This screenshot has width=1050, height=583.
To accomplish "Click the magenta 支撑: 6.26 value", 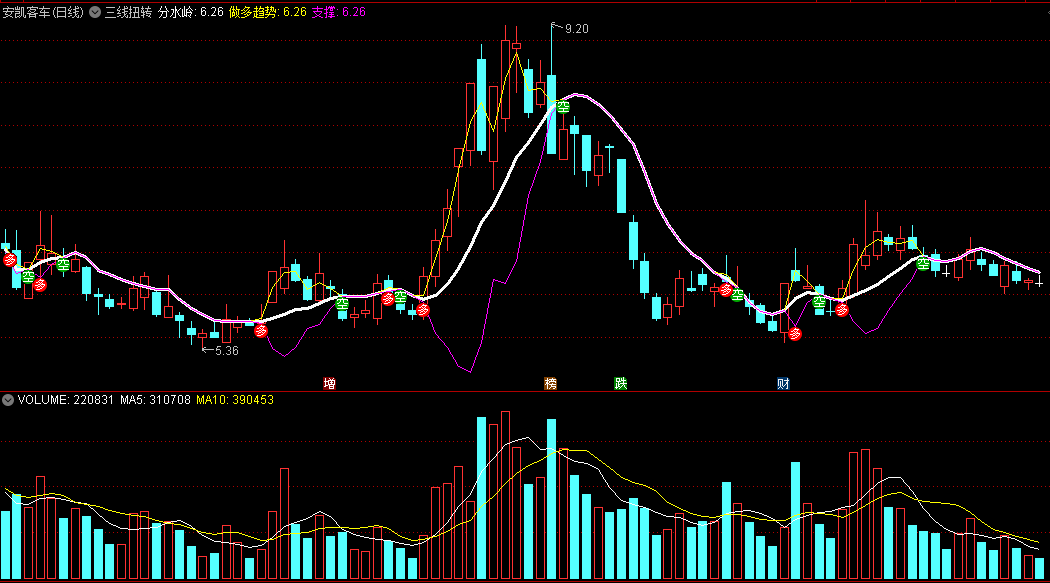I will pos(339,12).
